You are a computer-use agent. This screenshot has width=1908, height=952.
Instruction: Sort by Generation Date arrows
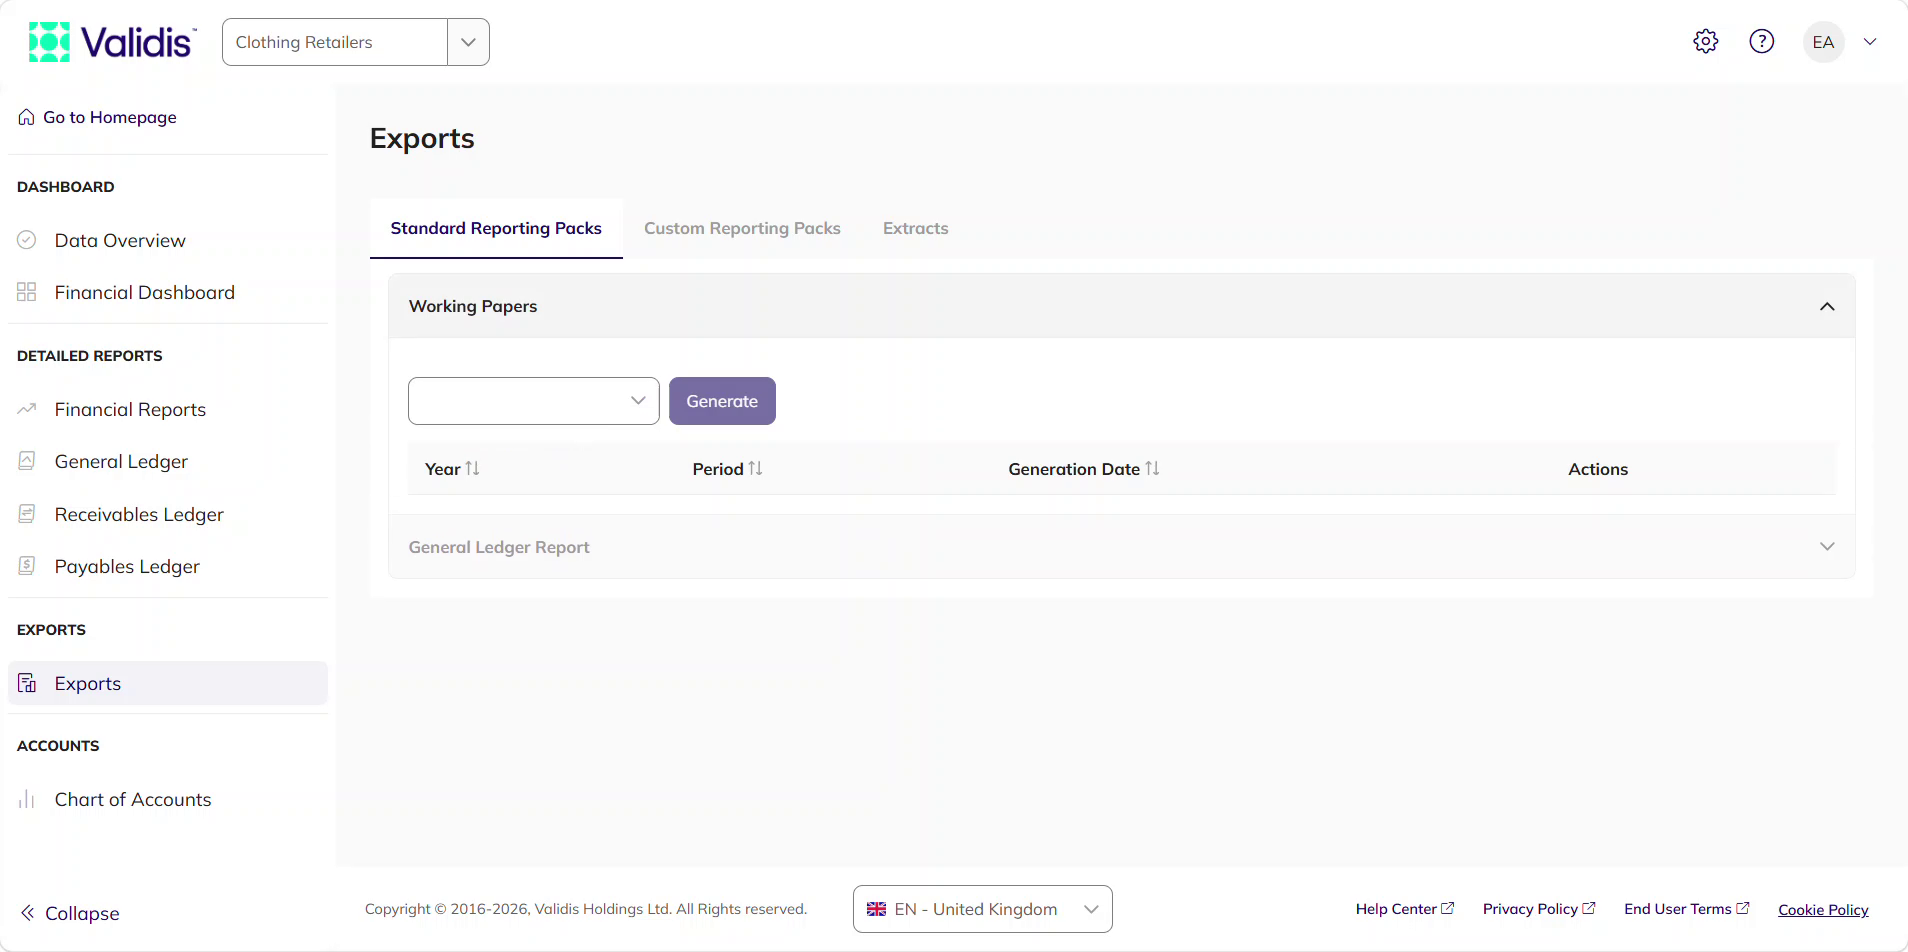tap(1152, 468)
